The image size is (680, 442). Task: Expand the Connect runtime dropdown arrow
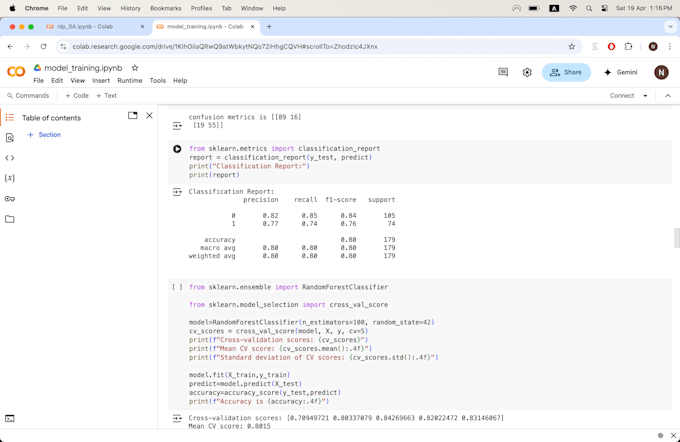click(645, 96)
